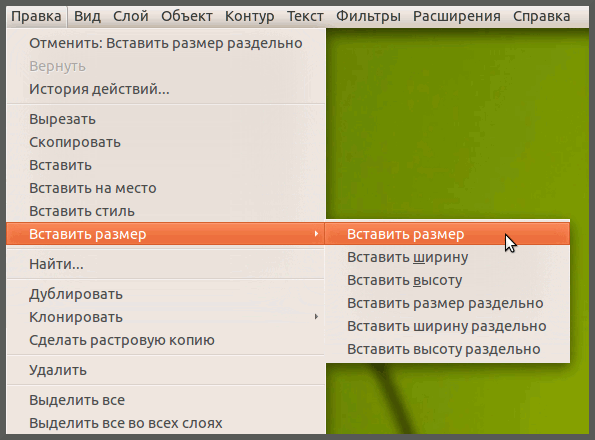
Task: Choose Вставить ширину in submenu
Action: point(448,257)
